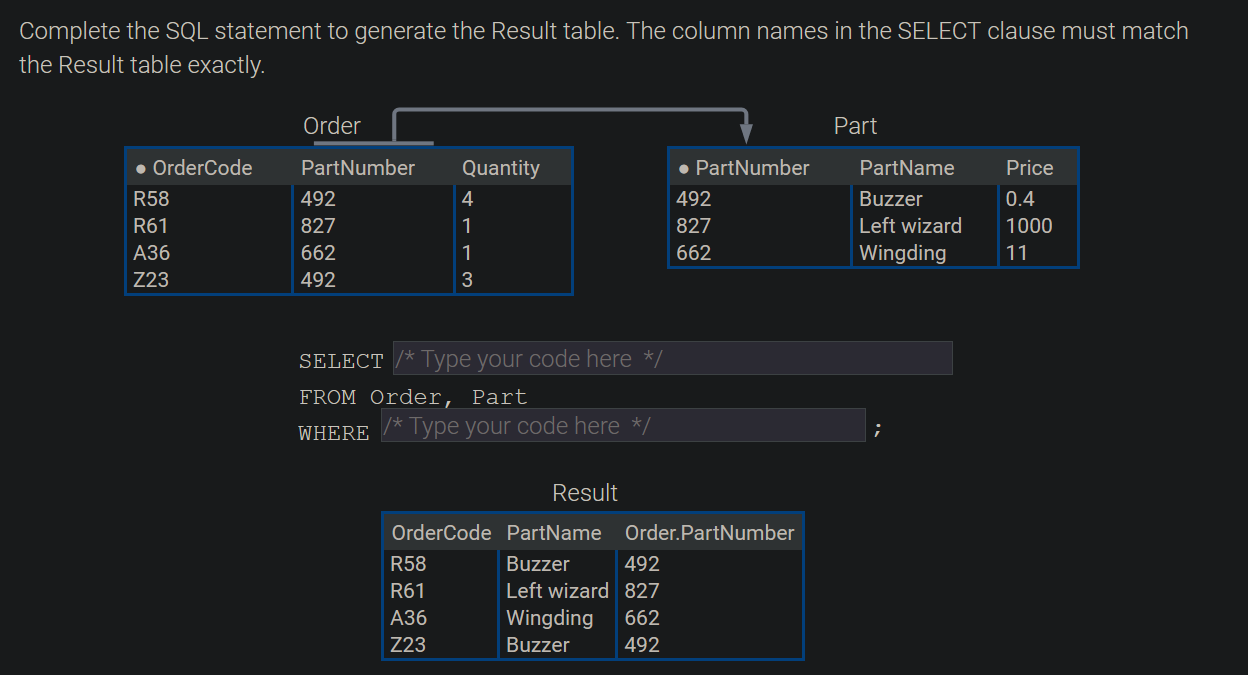This screenshot has height=675, width=1248.
Task: Click inside the SELECT clause input field
Action: coord(672,358)
